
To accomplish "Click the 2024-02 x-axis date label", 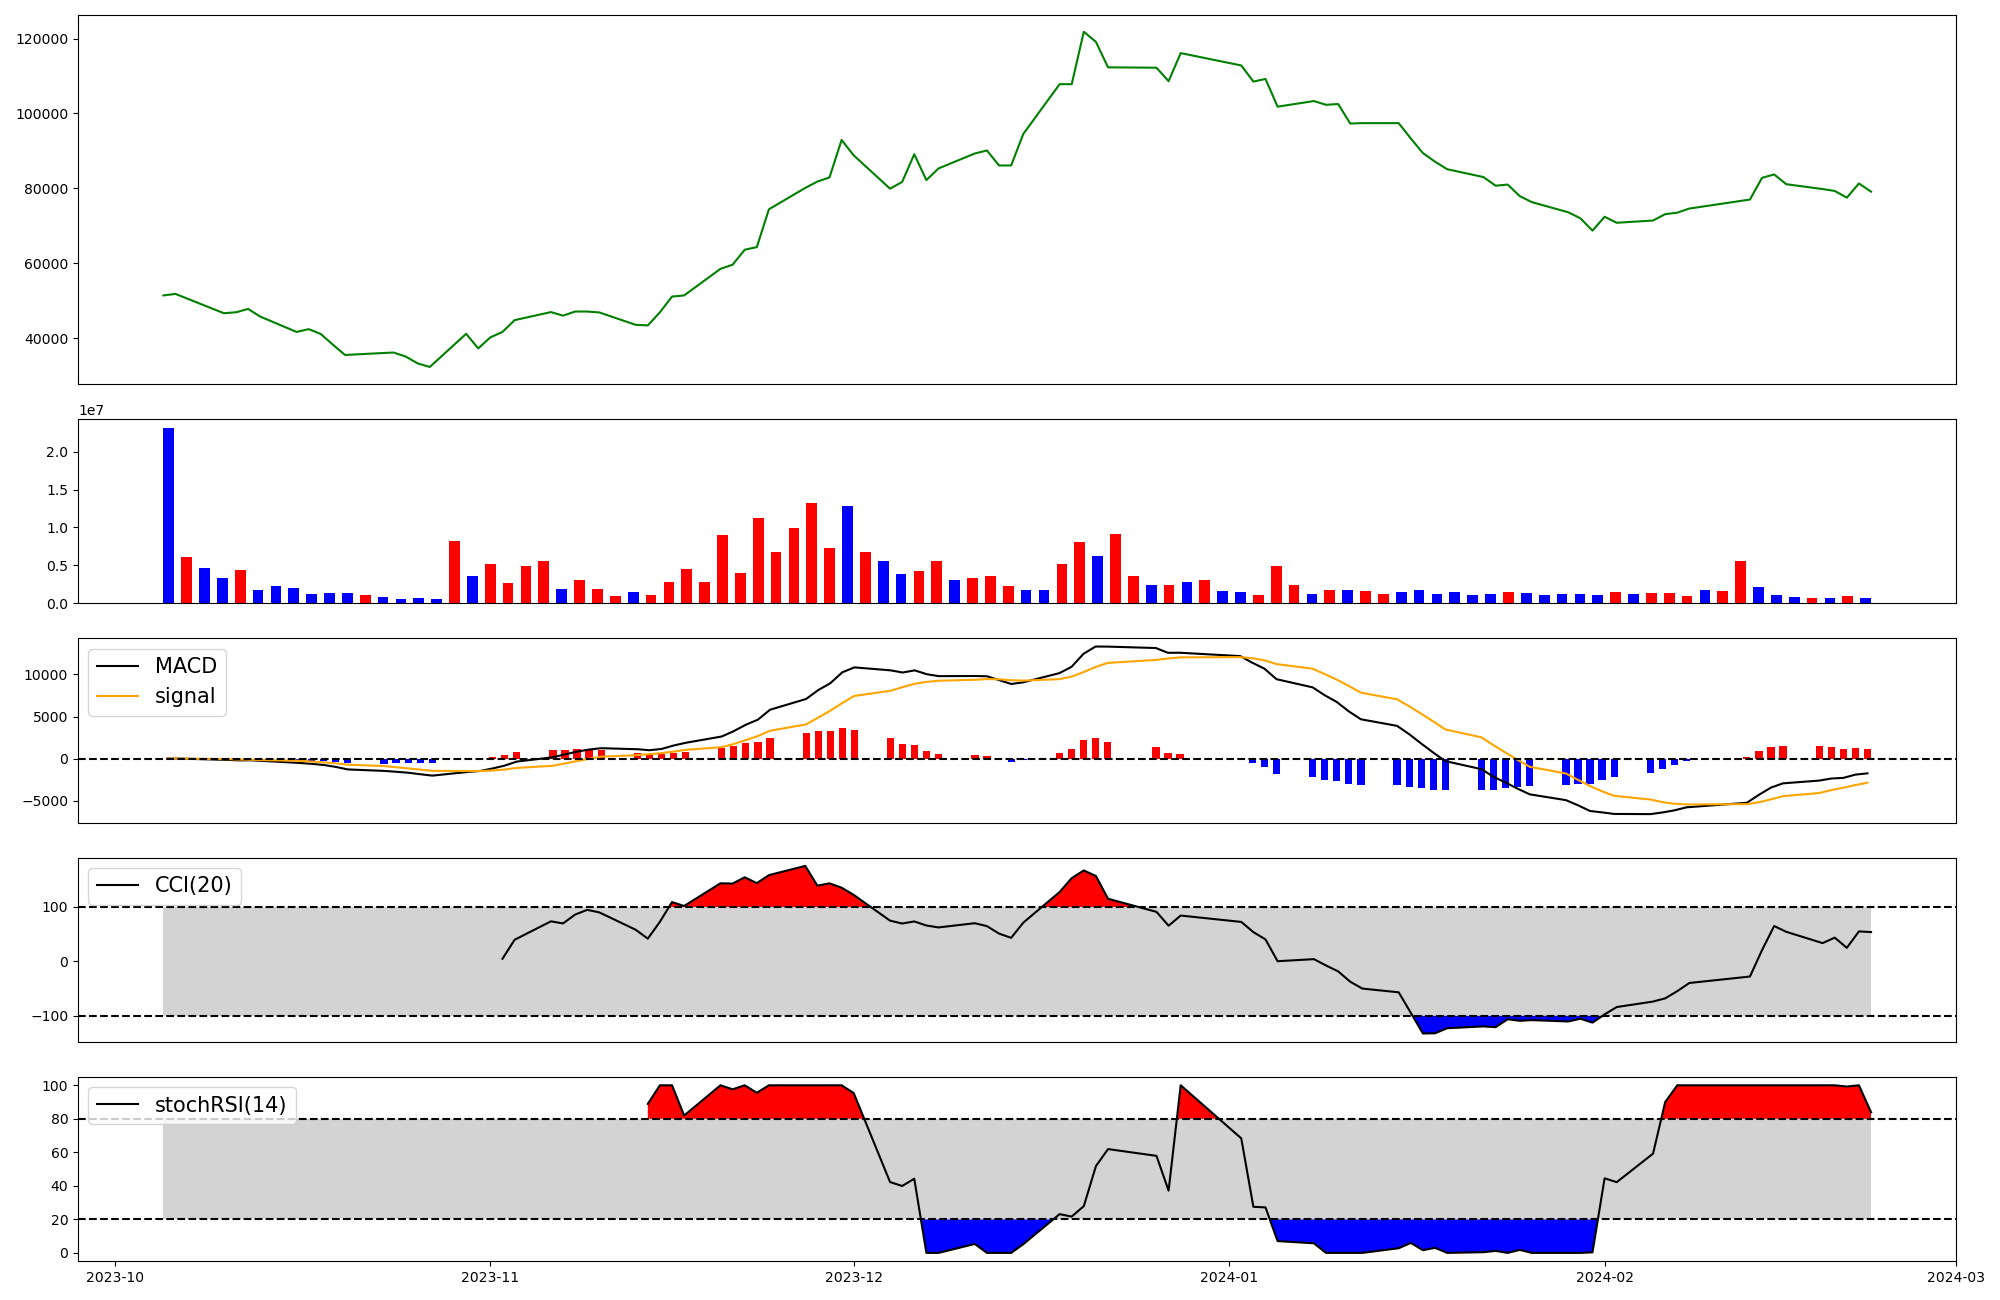I will (x=1605, y=1277).
